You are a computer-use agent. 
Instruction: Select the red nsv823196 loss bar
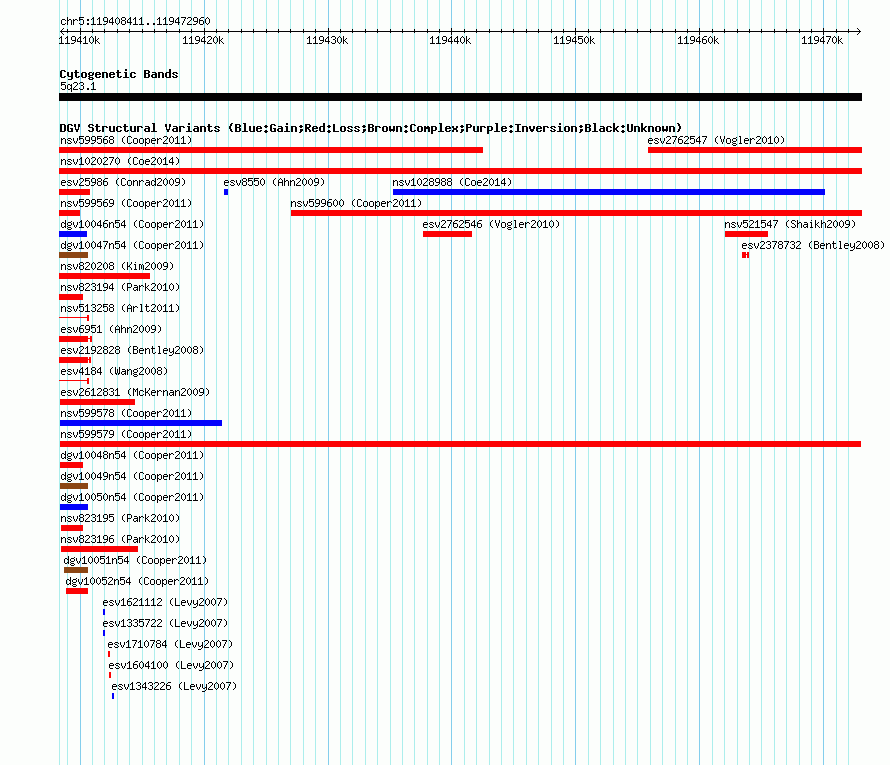pyautogui.click(x=99, y=549)
